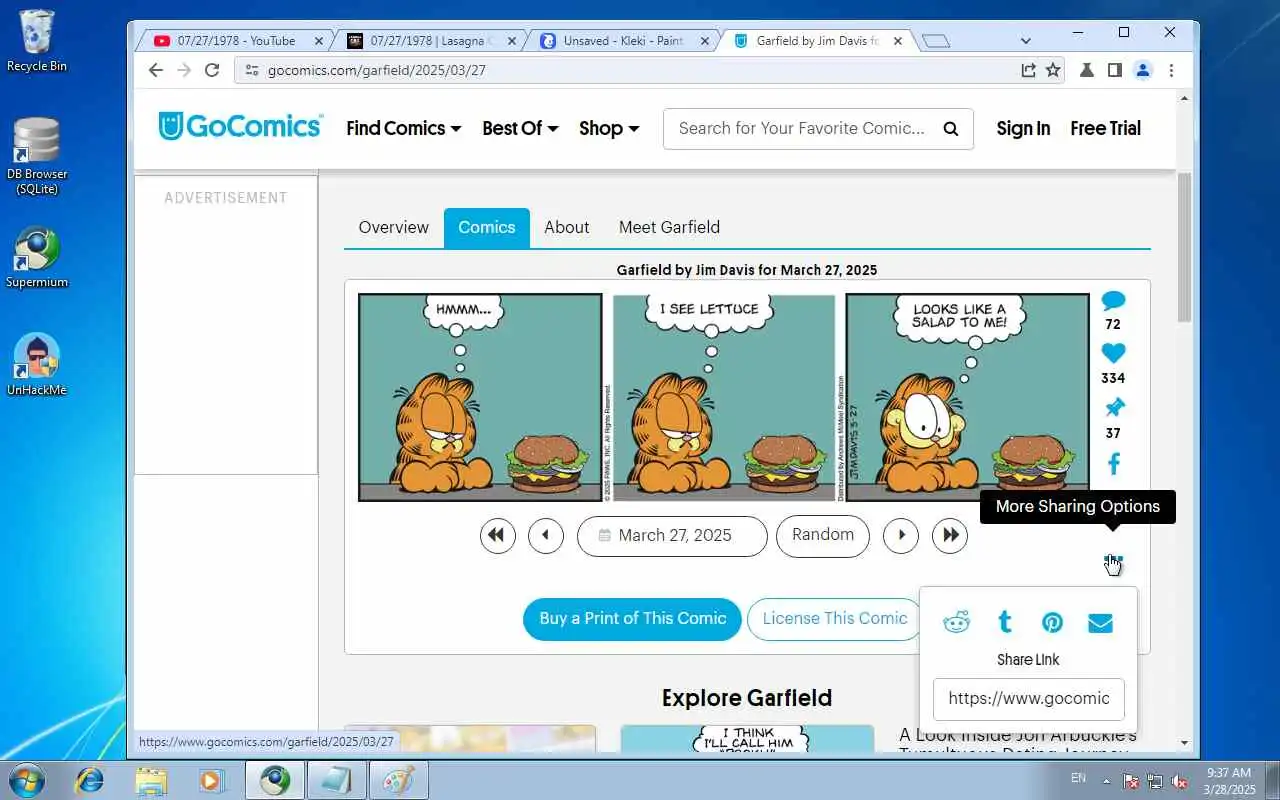This screenshot has height=800, width=1280.
Task: Go to the next day's comic
Action: (x=901, y=535)
